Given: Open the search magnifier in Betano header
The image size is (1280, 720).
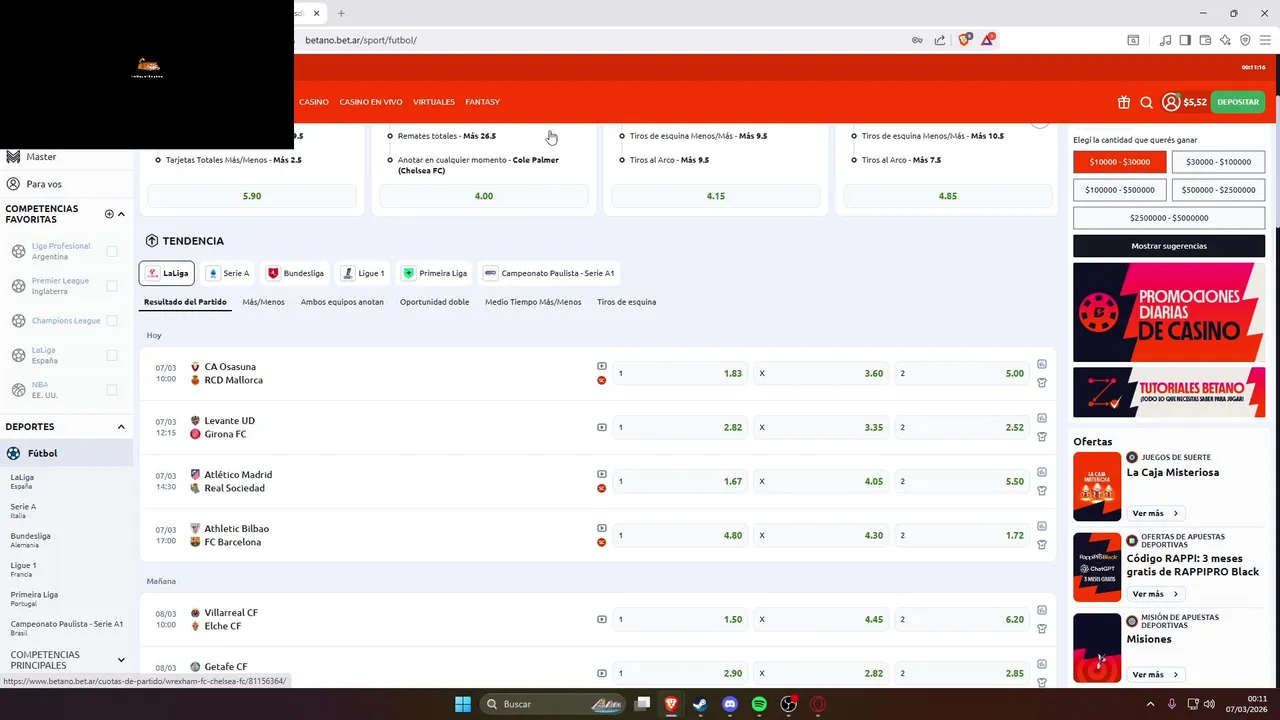Looking at the screenshot, I should (1147, 102).
